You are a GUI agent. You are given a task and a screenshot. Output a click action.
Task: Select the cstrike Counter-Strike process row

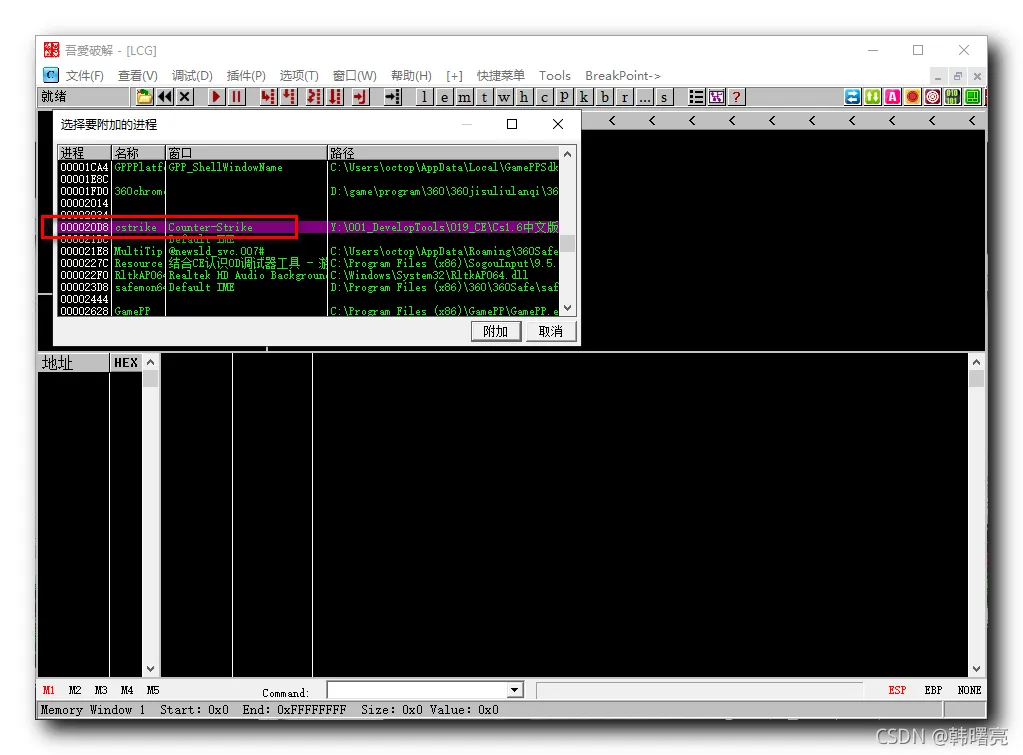pyautogui.click(x=309, y=227)
